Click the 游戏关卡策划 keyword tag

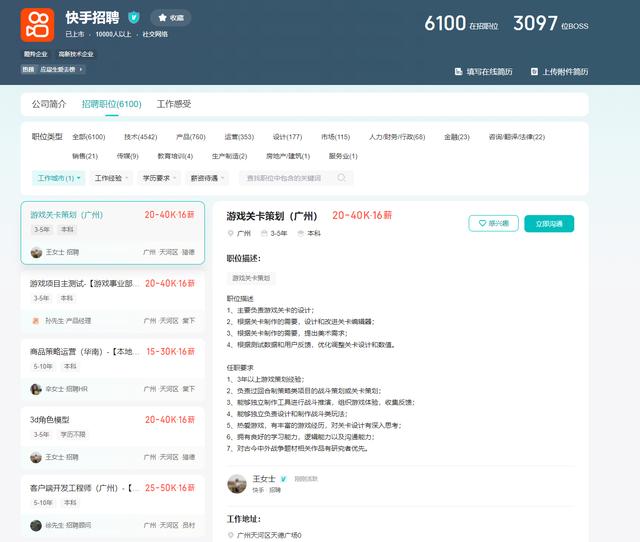tap(251, 278)
